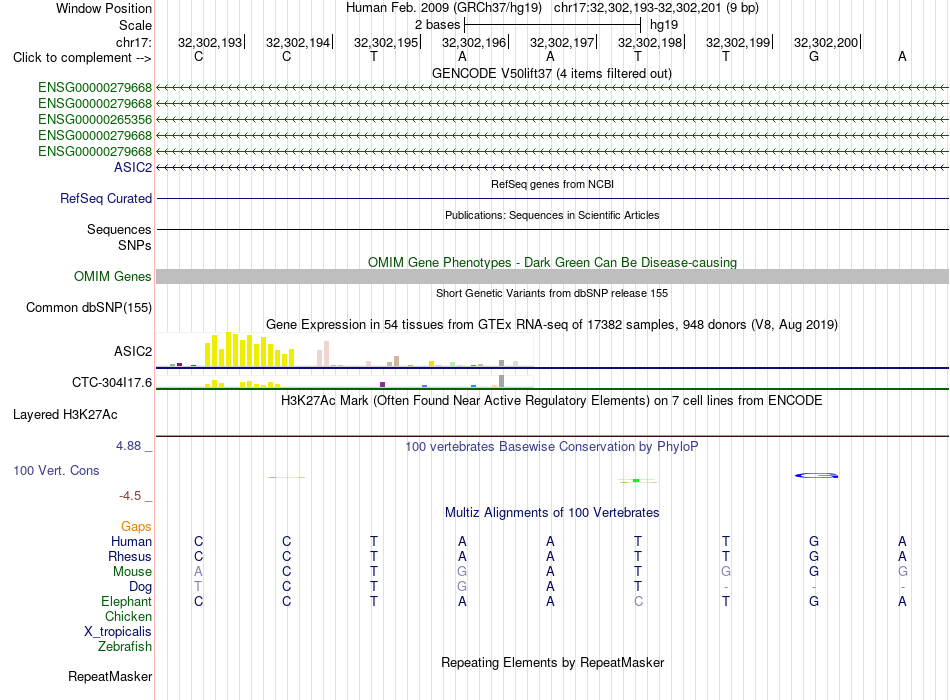Viewport: 950px width, 700px height.
Task: Click the gray bar in CTC-304I17.6 expression
Action: (x=502, y=381)
